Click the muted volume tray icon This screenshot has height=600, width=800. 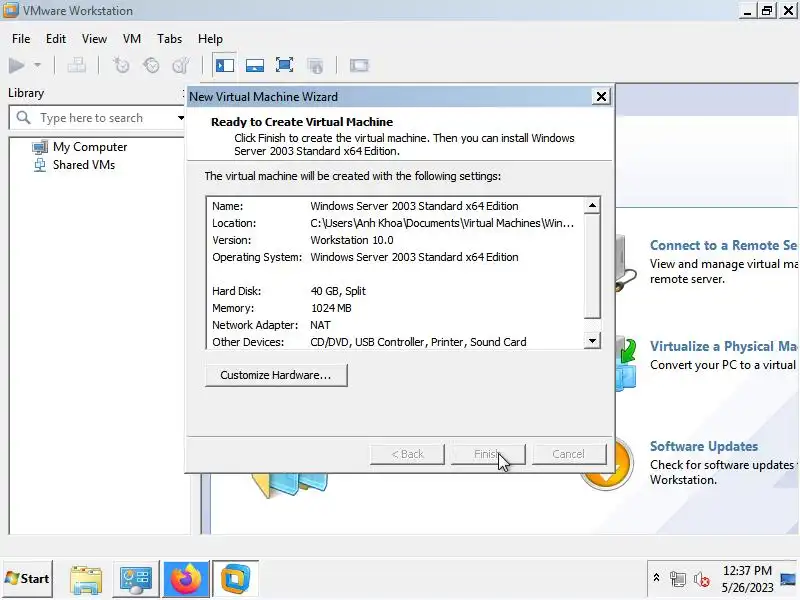701,579
